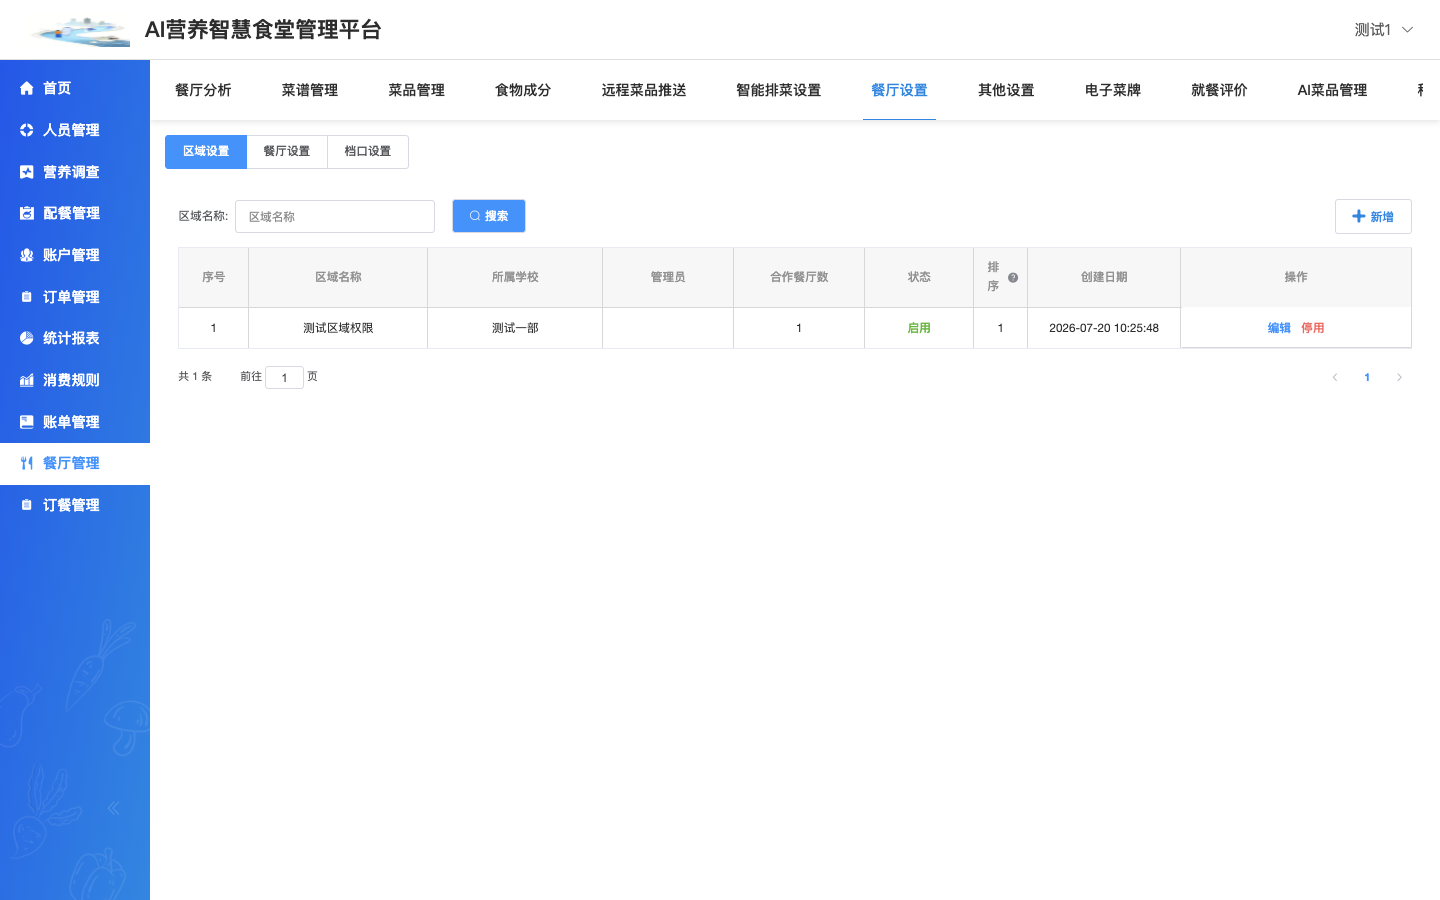Click the 搜索 search button
This screenshot has height=900, width=1440.
[489, 216]
